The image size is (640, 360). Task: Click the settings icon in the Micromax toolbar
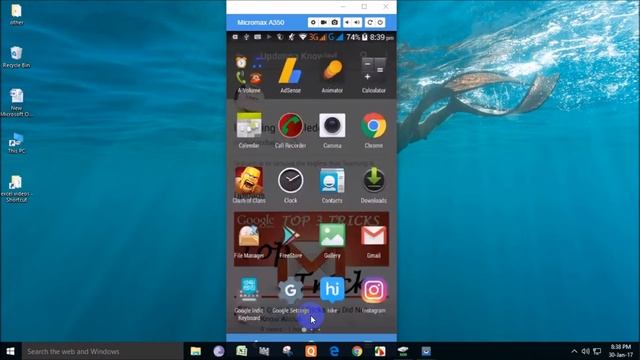click(x=313, y=22)
